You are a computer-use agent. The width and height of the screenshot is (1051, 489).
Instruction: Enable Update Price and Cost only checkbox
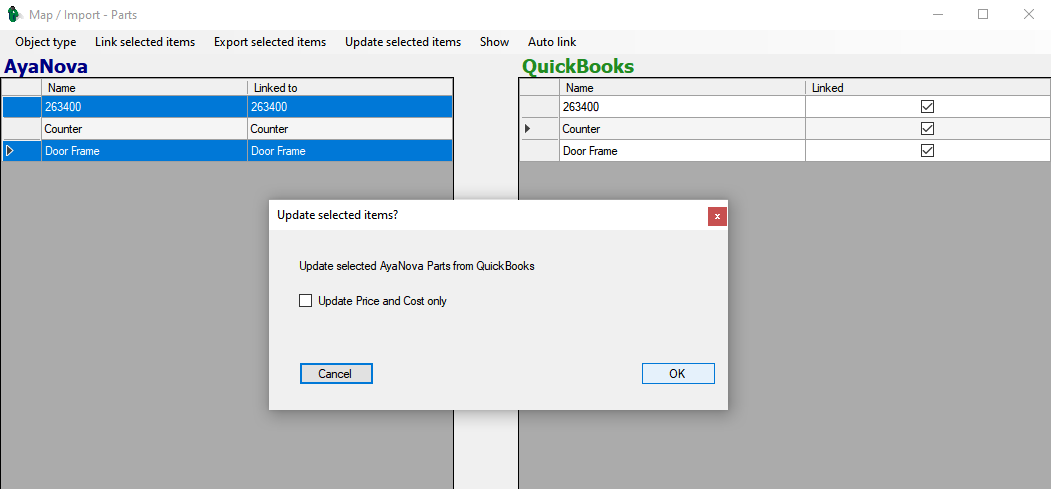pyautogui.click(x=306, y=301)
